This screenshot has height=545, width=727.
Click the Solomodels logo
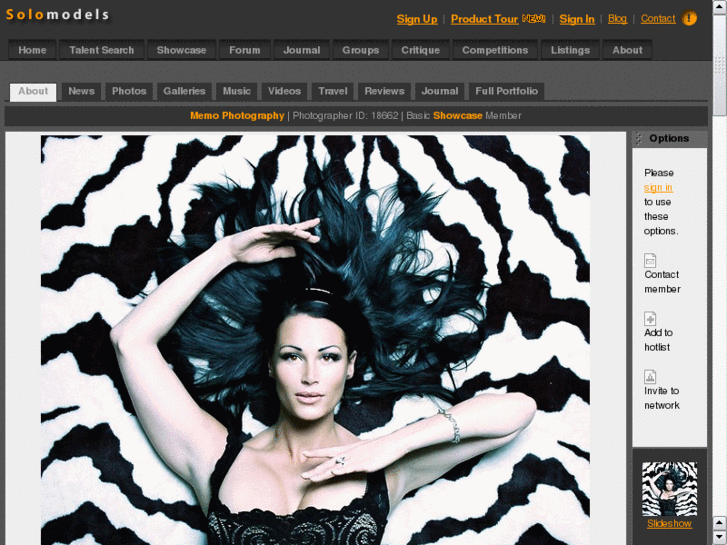point(58,15)
